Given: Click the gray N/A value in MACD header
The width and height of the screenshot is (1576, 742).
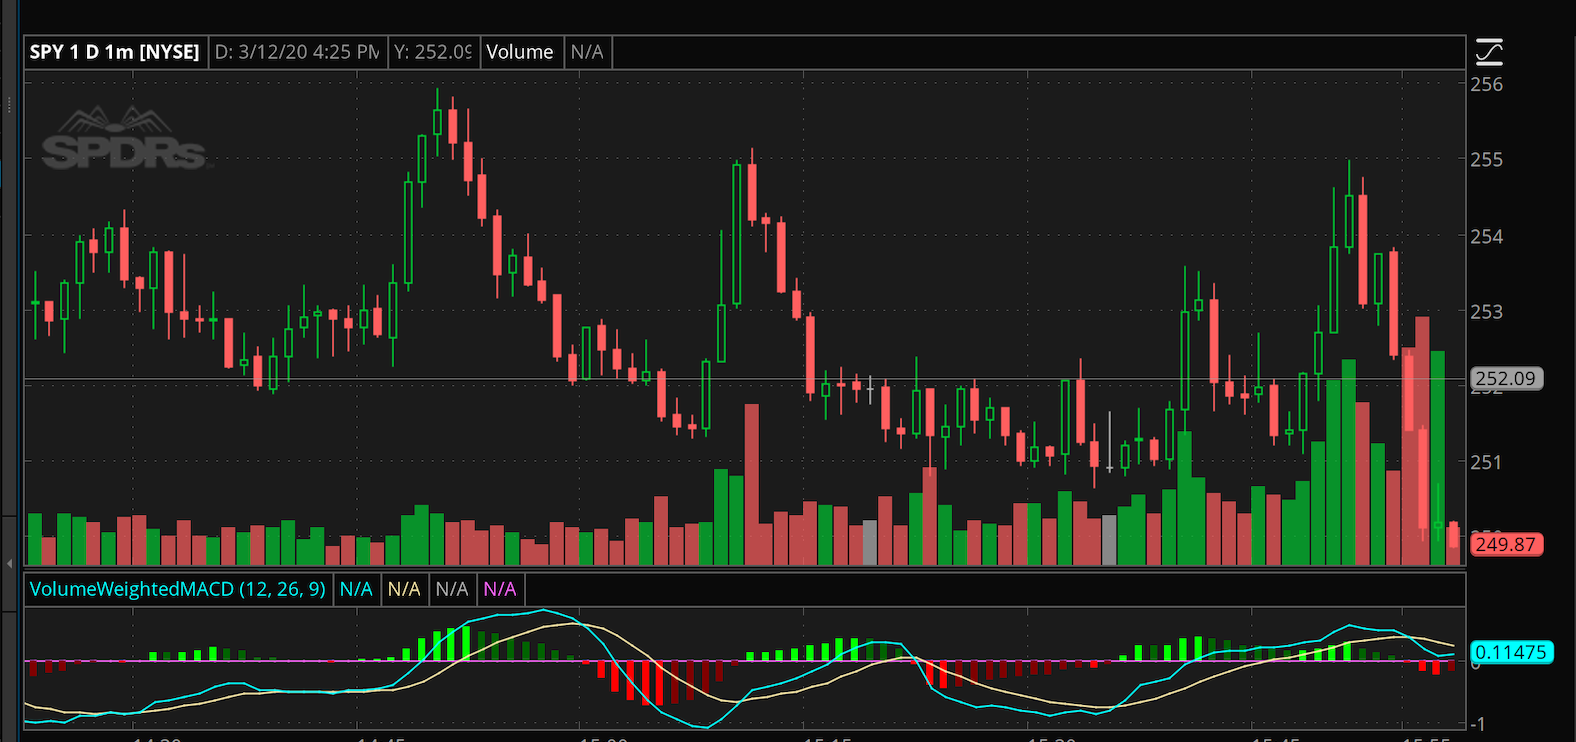Looking at the screenshot, I should (452, 589).
